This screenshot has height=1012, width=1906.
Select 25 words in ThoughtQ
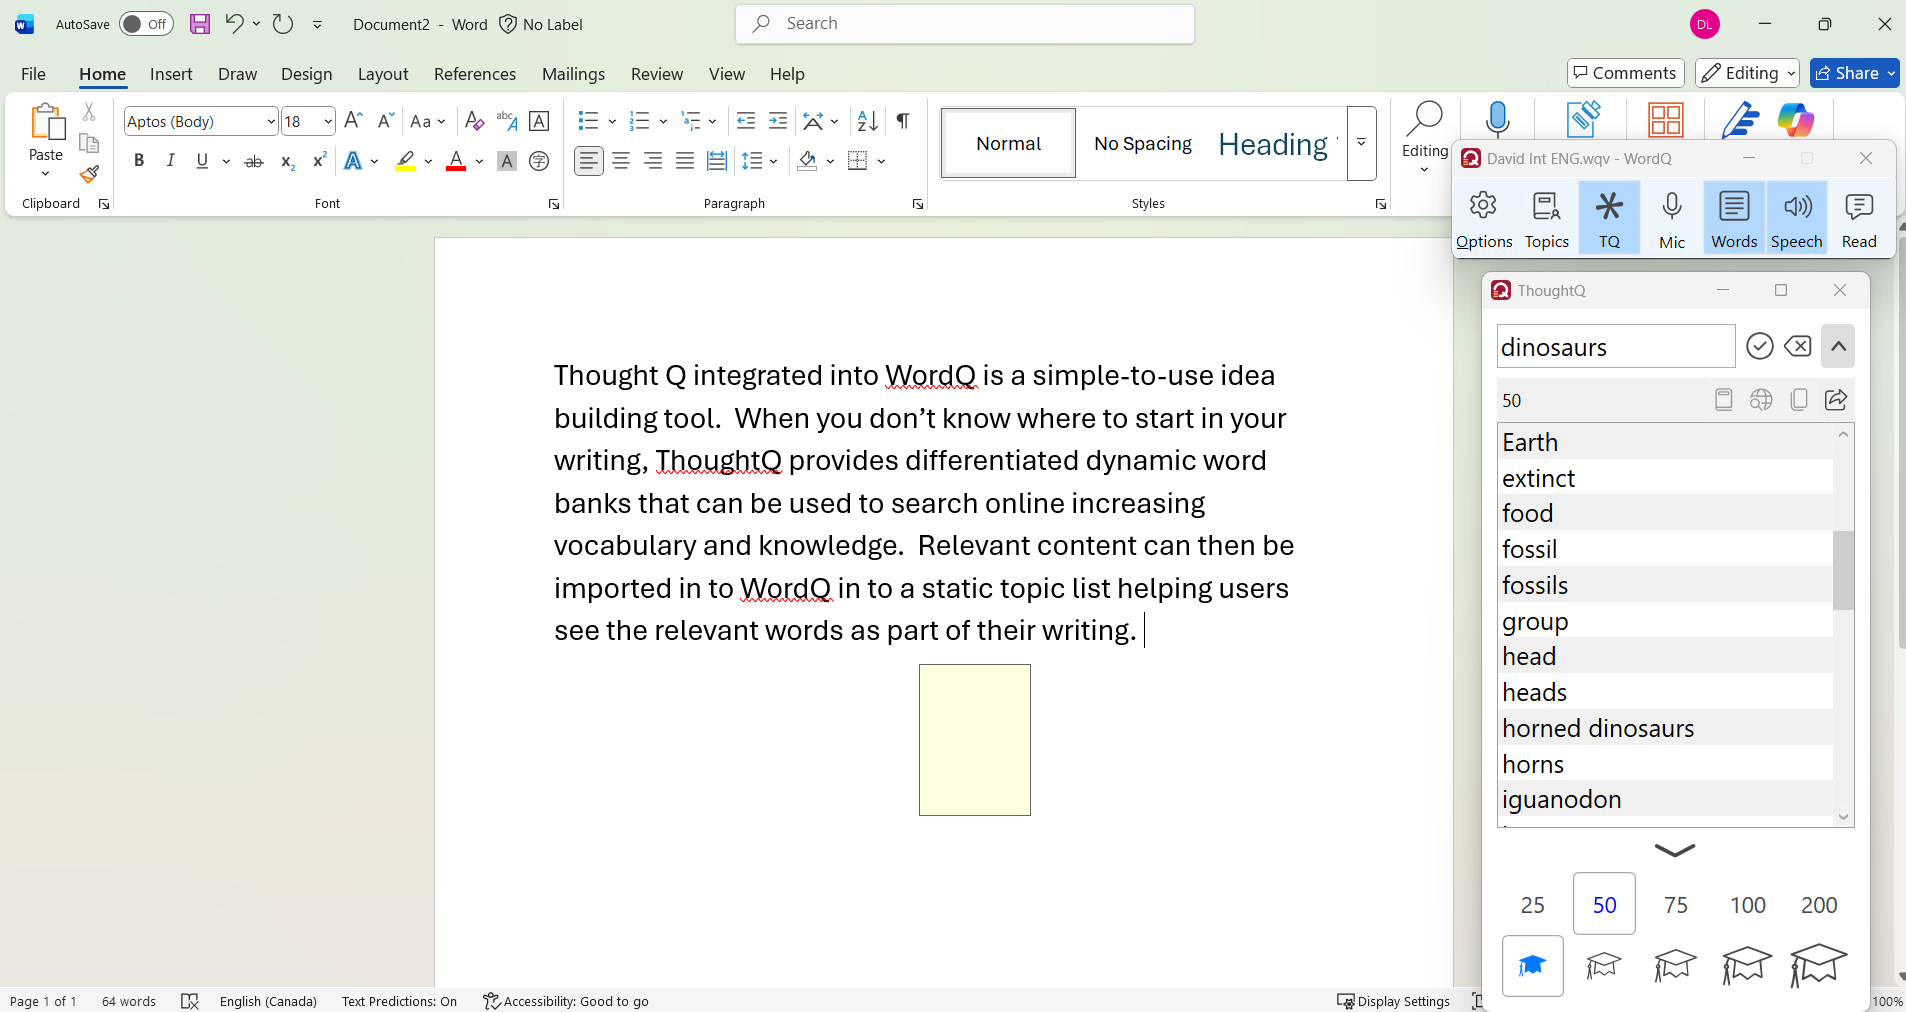point(1532,905)
